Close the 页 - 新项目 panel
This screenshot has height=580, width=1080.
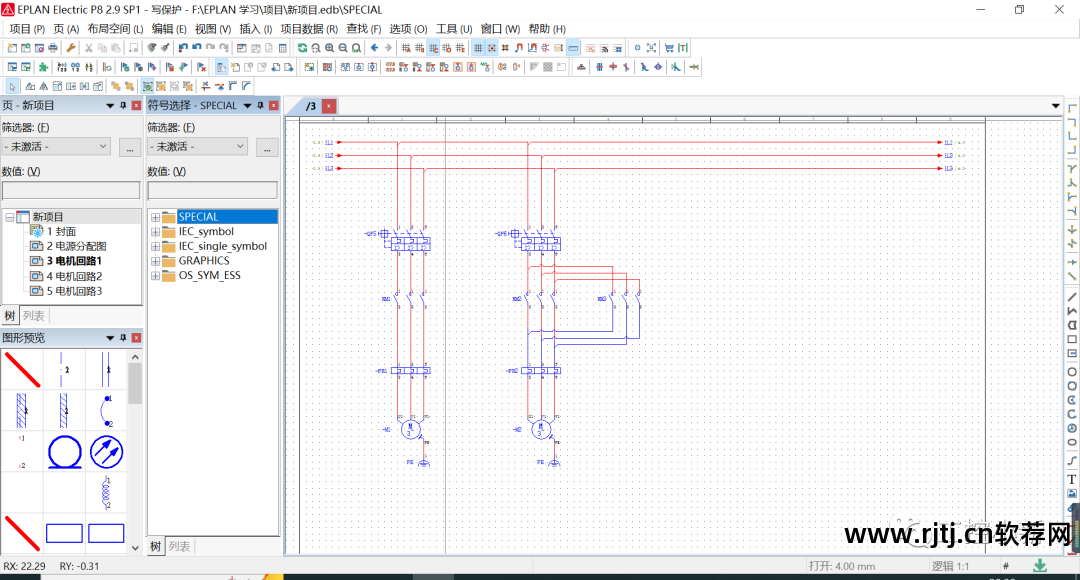click(x=136, y=105)
